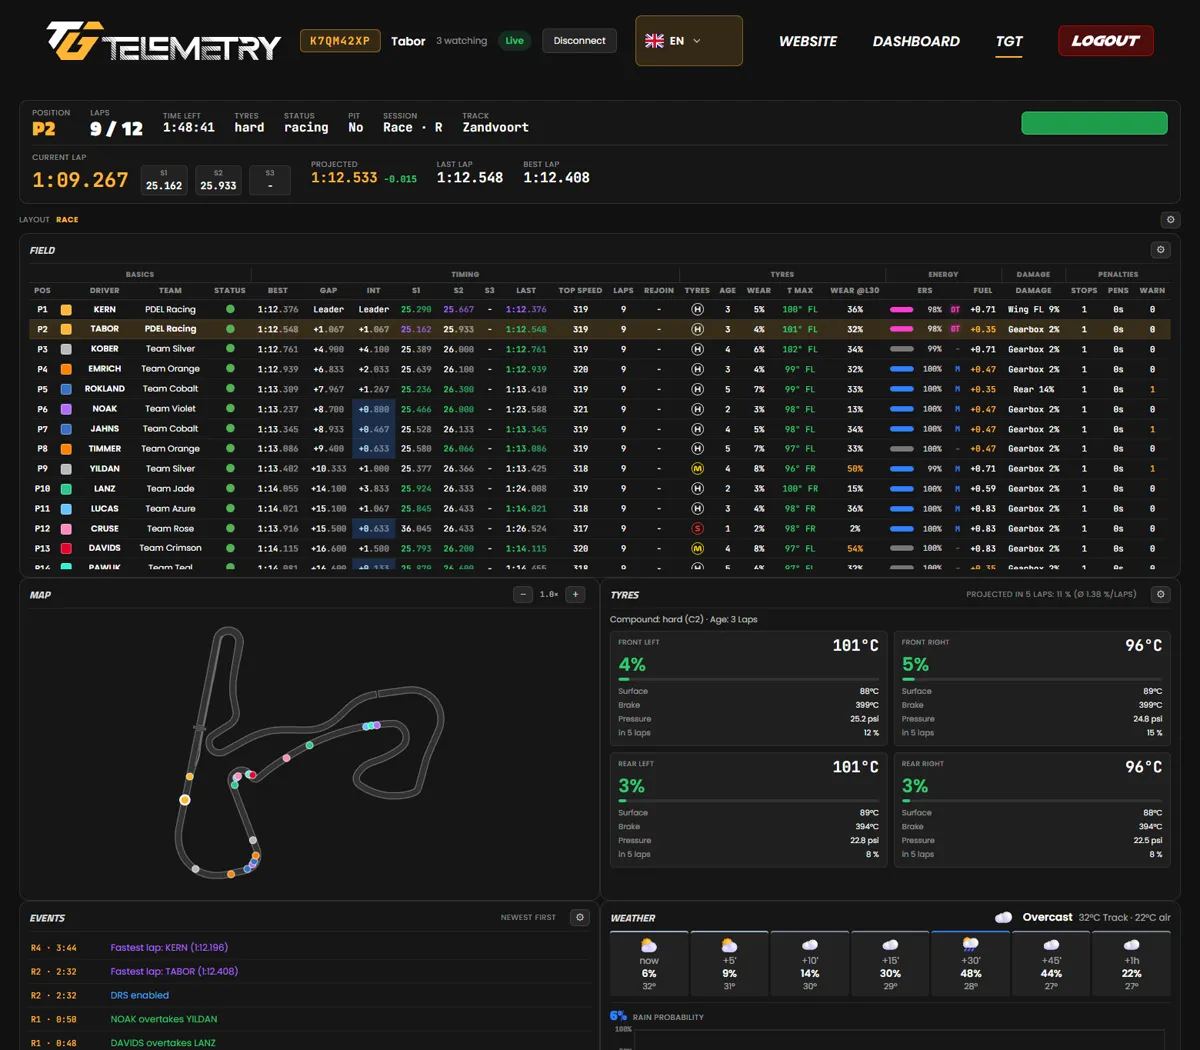Click the 'Wing FL 9%' damage cell
Image resolution: width=1200 pixels, height=1050 pixels.
click(1033, 310)
